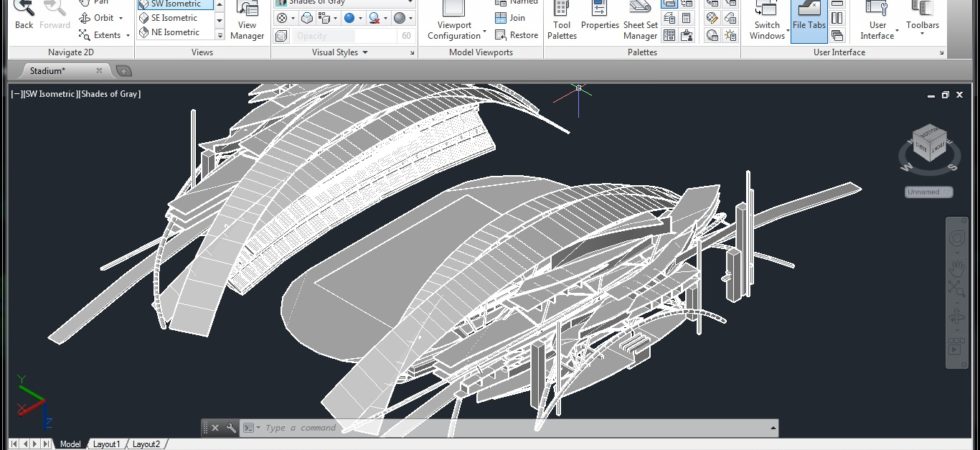This screenshot has width=980, height=450.
Task: Open the blue sphere shading dropdown arrow
Action: [361, 19]
